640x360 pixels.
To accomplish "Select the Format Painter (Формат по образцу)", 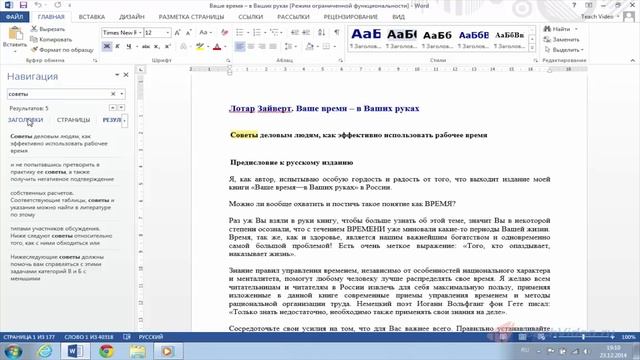I will [x=62, y=50].
